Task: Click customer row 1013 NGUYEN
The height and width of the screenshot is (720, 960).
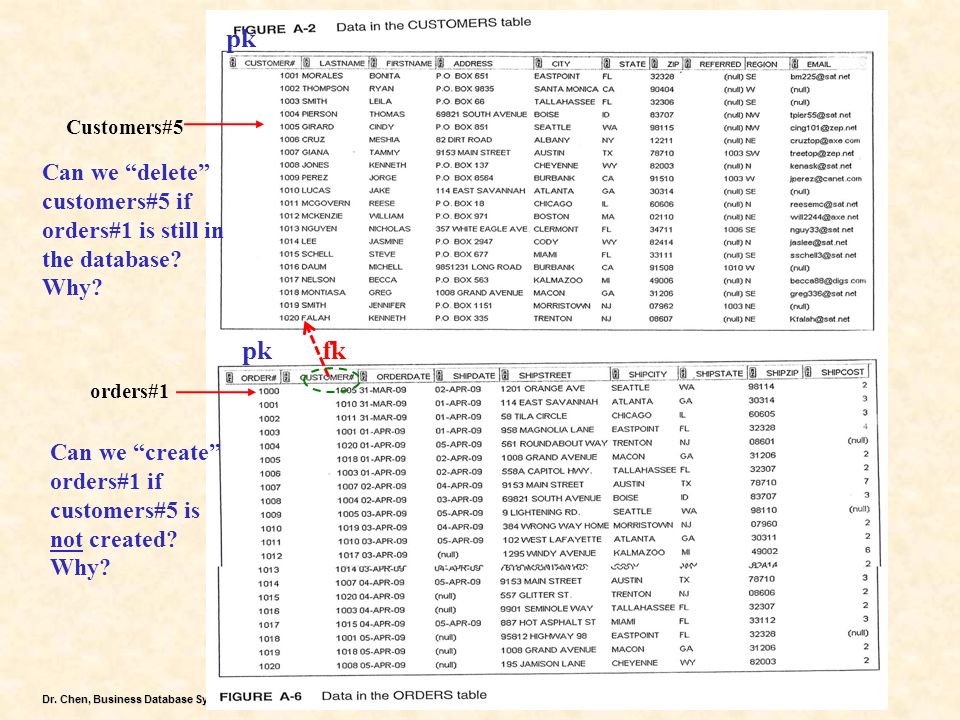Action: (564, 229)
